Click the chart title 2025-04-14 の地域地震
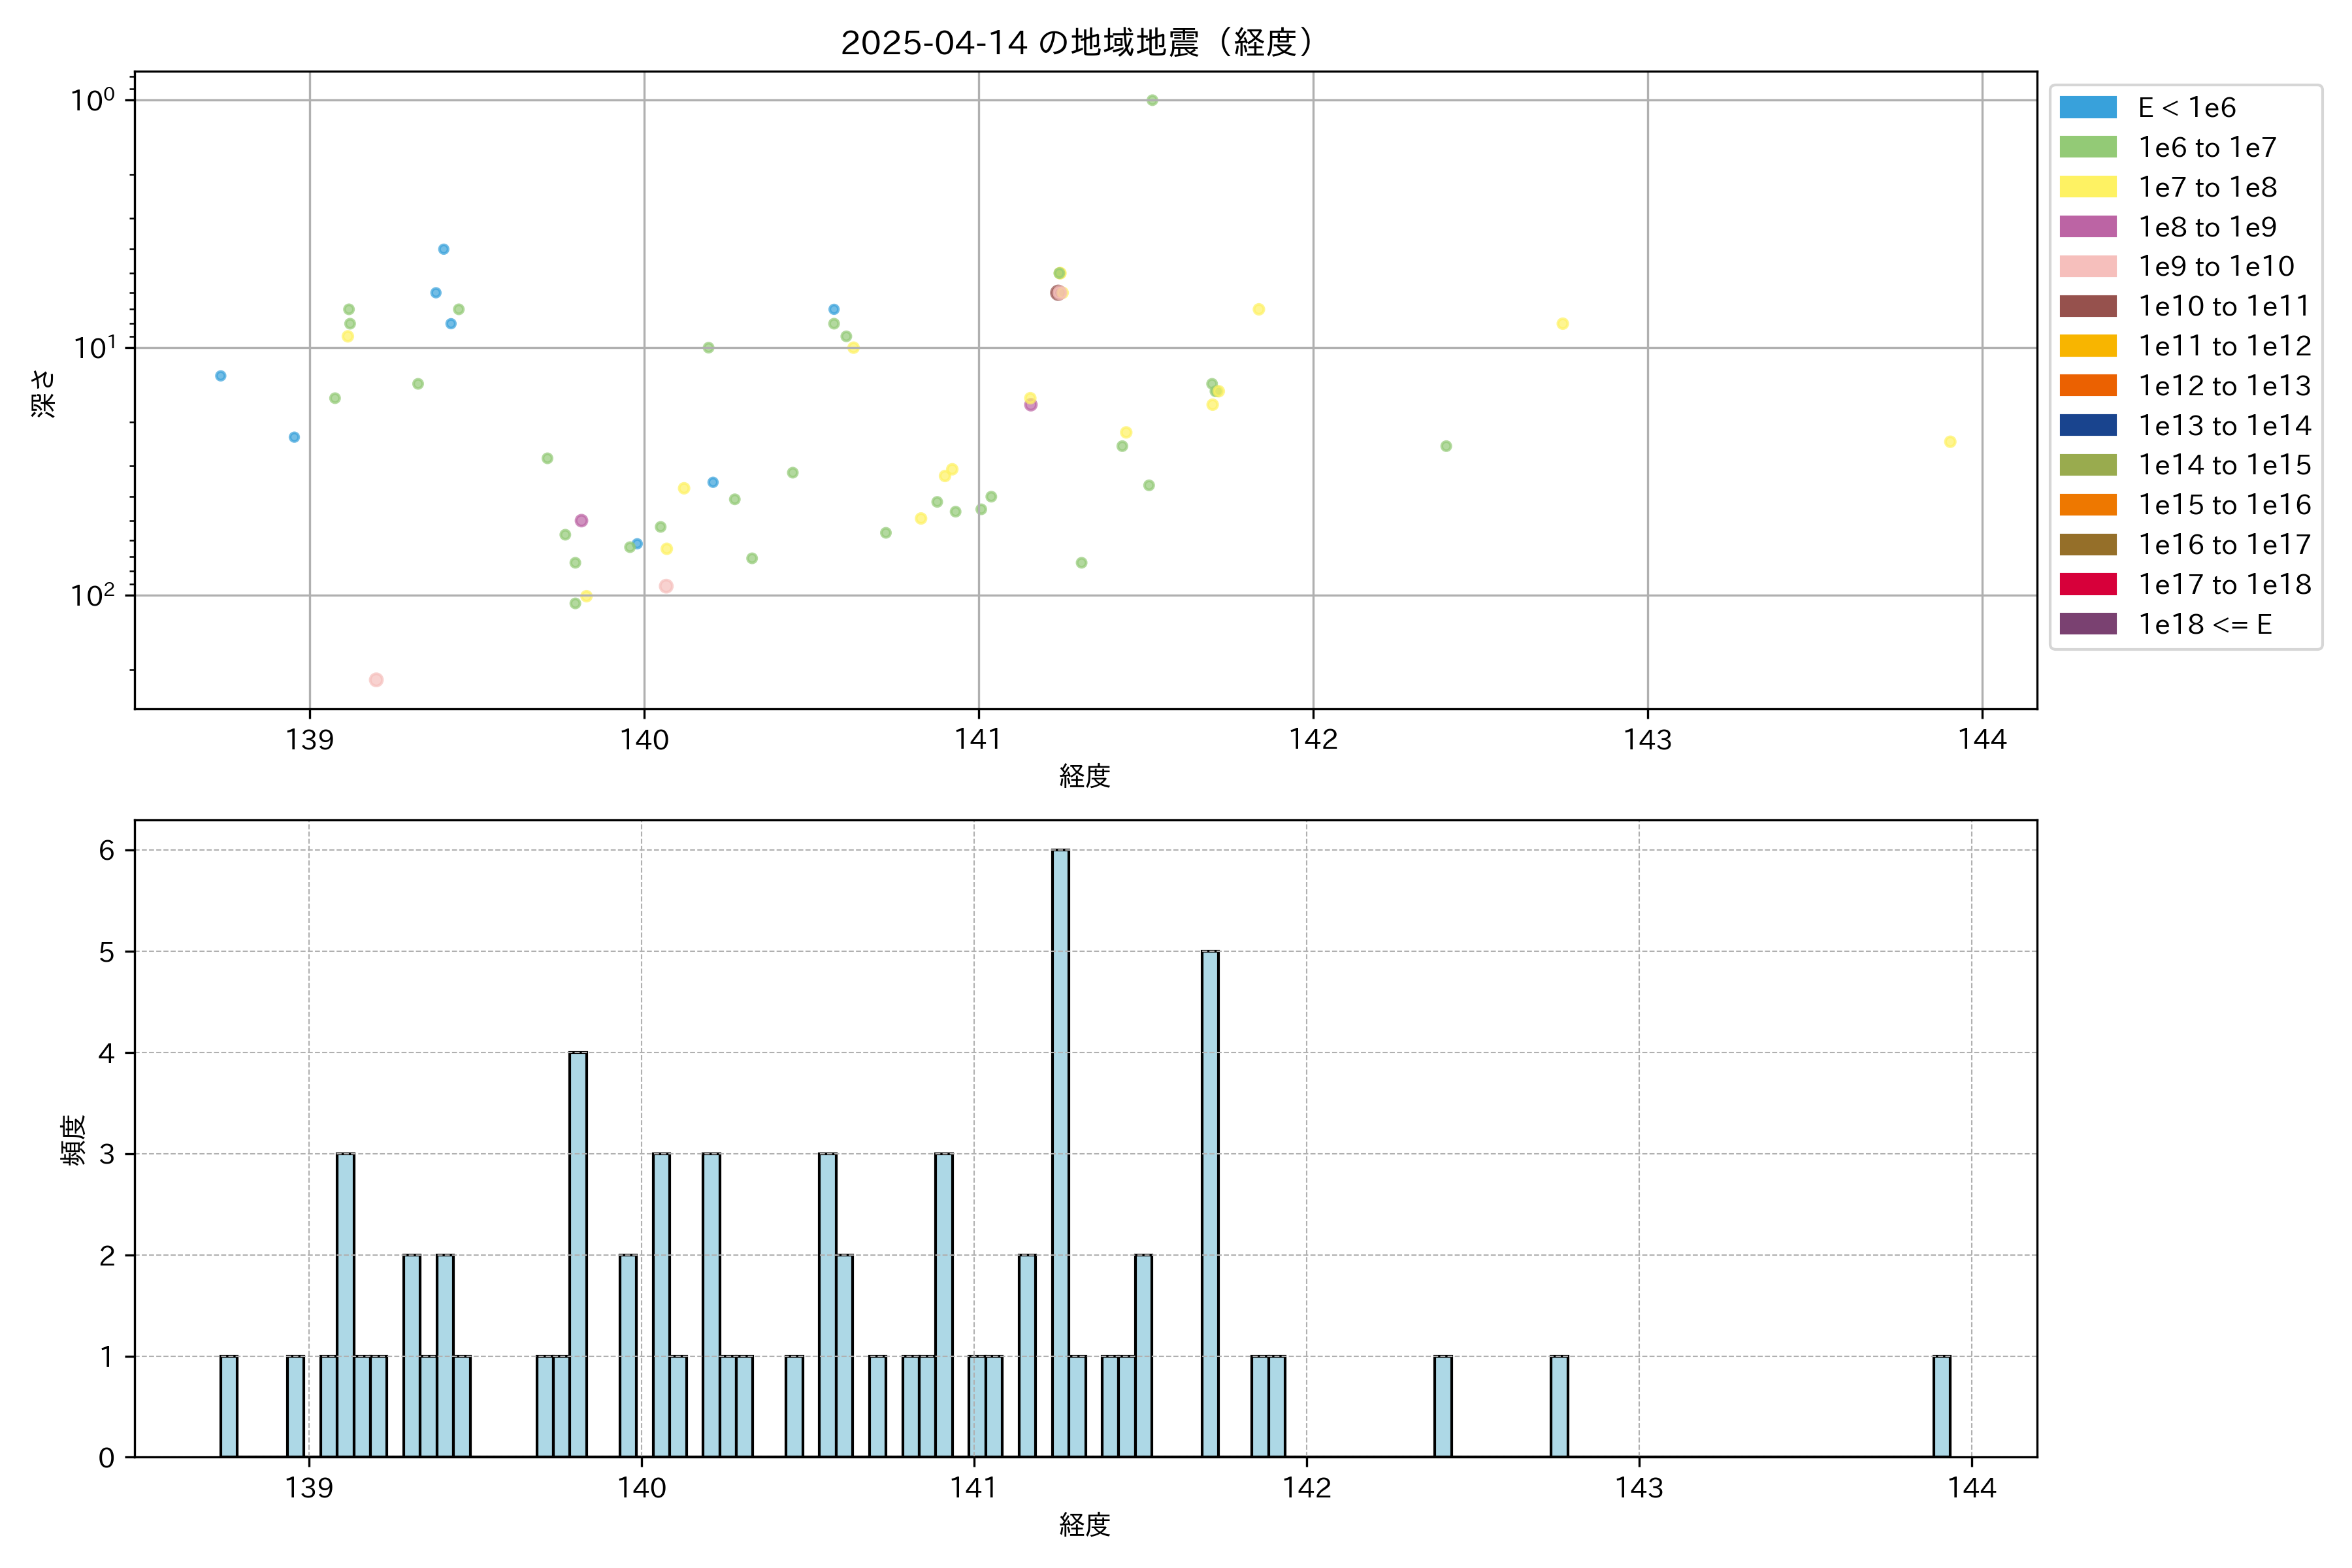The width and height of the screenshot is (2352, 1568). coord(1076,42)
